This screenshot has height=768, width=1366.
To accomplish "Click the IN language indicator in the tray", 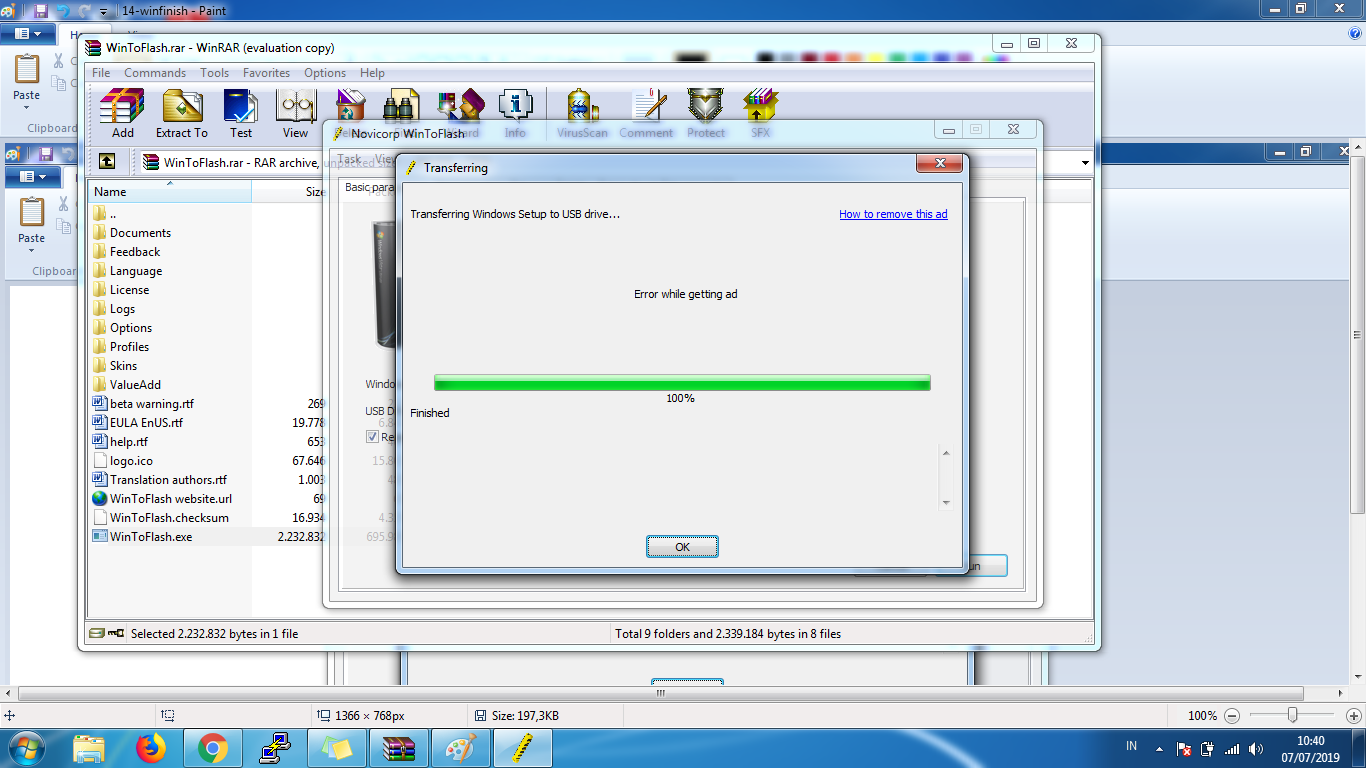I will pos(1132,746).
